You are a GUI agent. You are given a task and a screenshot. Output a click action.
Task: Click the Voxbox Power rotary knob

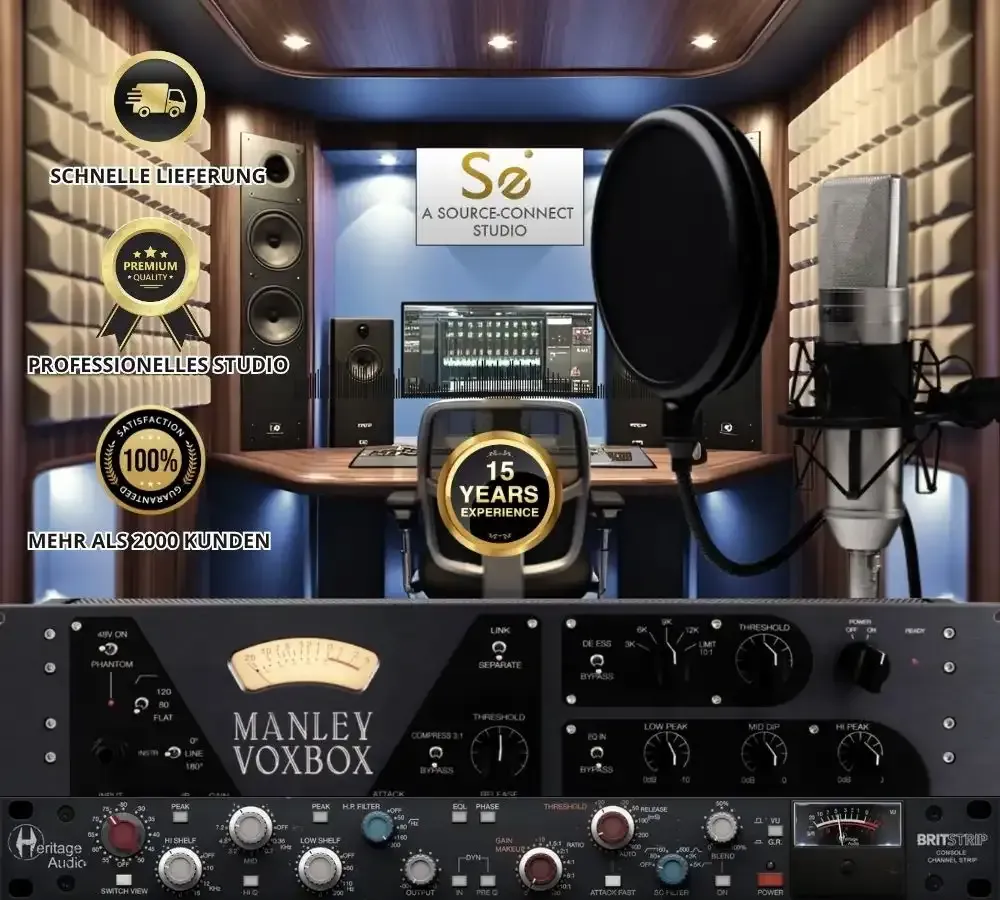click(x=862, y=665)
